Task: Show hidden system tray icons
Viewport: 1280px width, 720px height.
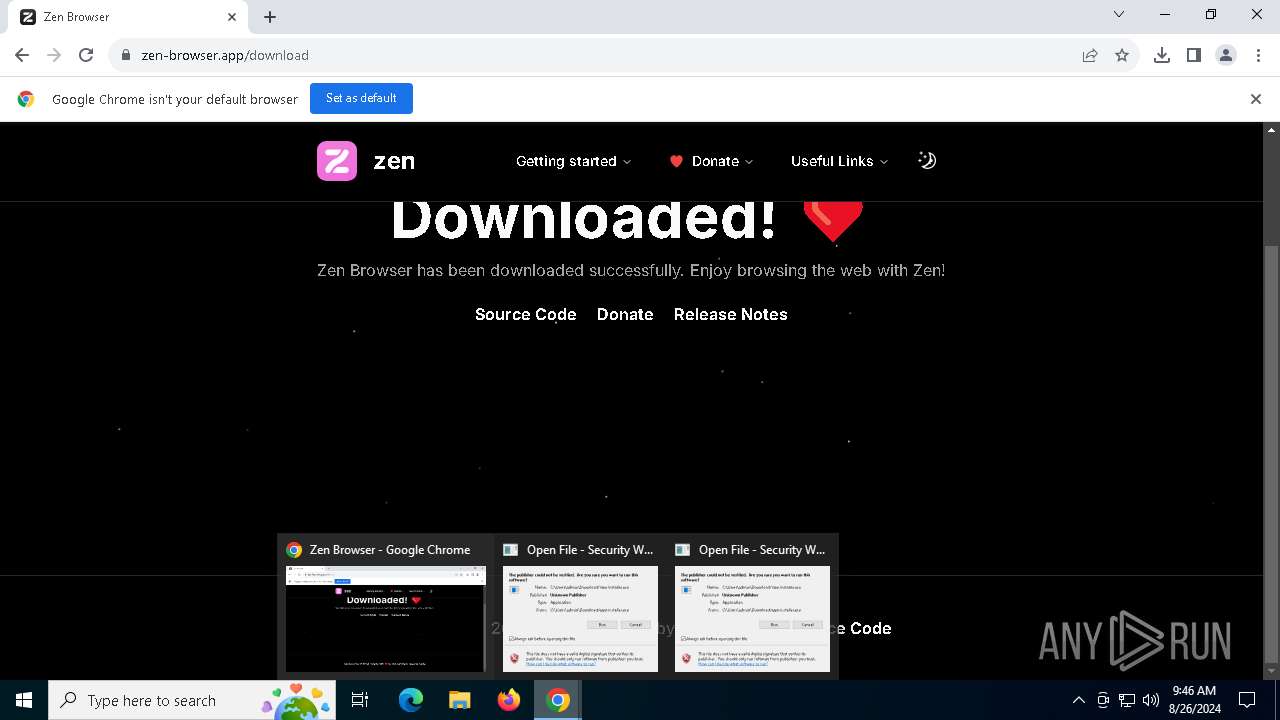Action: coord(1078,700)
